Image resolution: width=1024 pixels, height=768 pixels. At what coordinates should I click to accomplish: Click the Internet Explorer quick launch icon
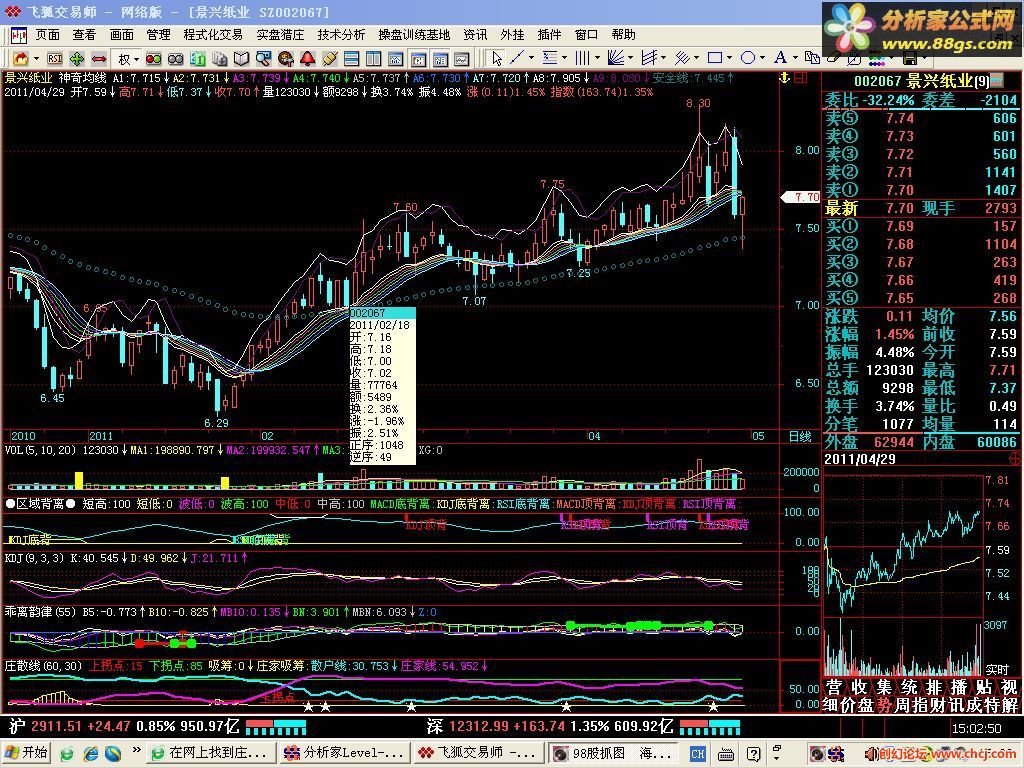point(91,754)
